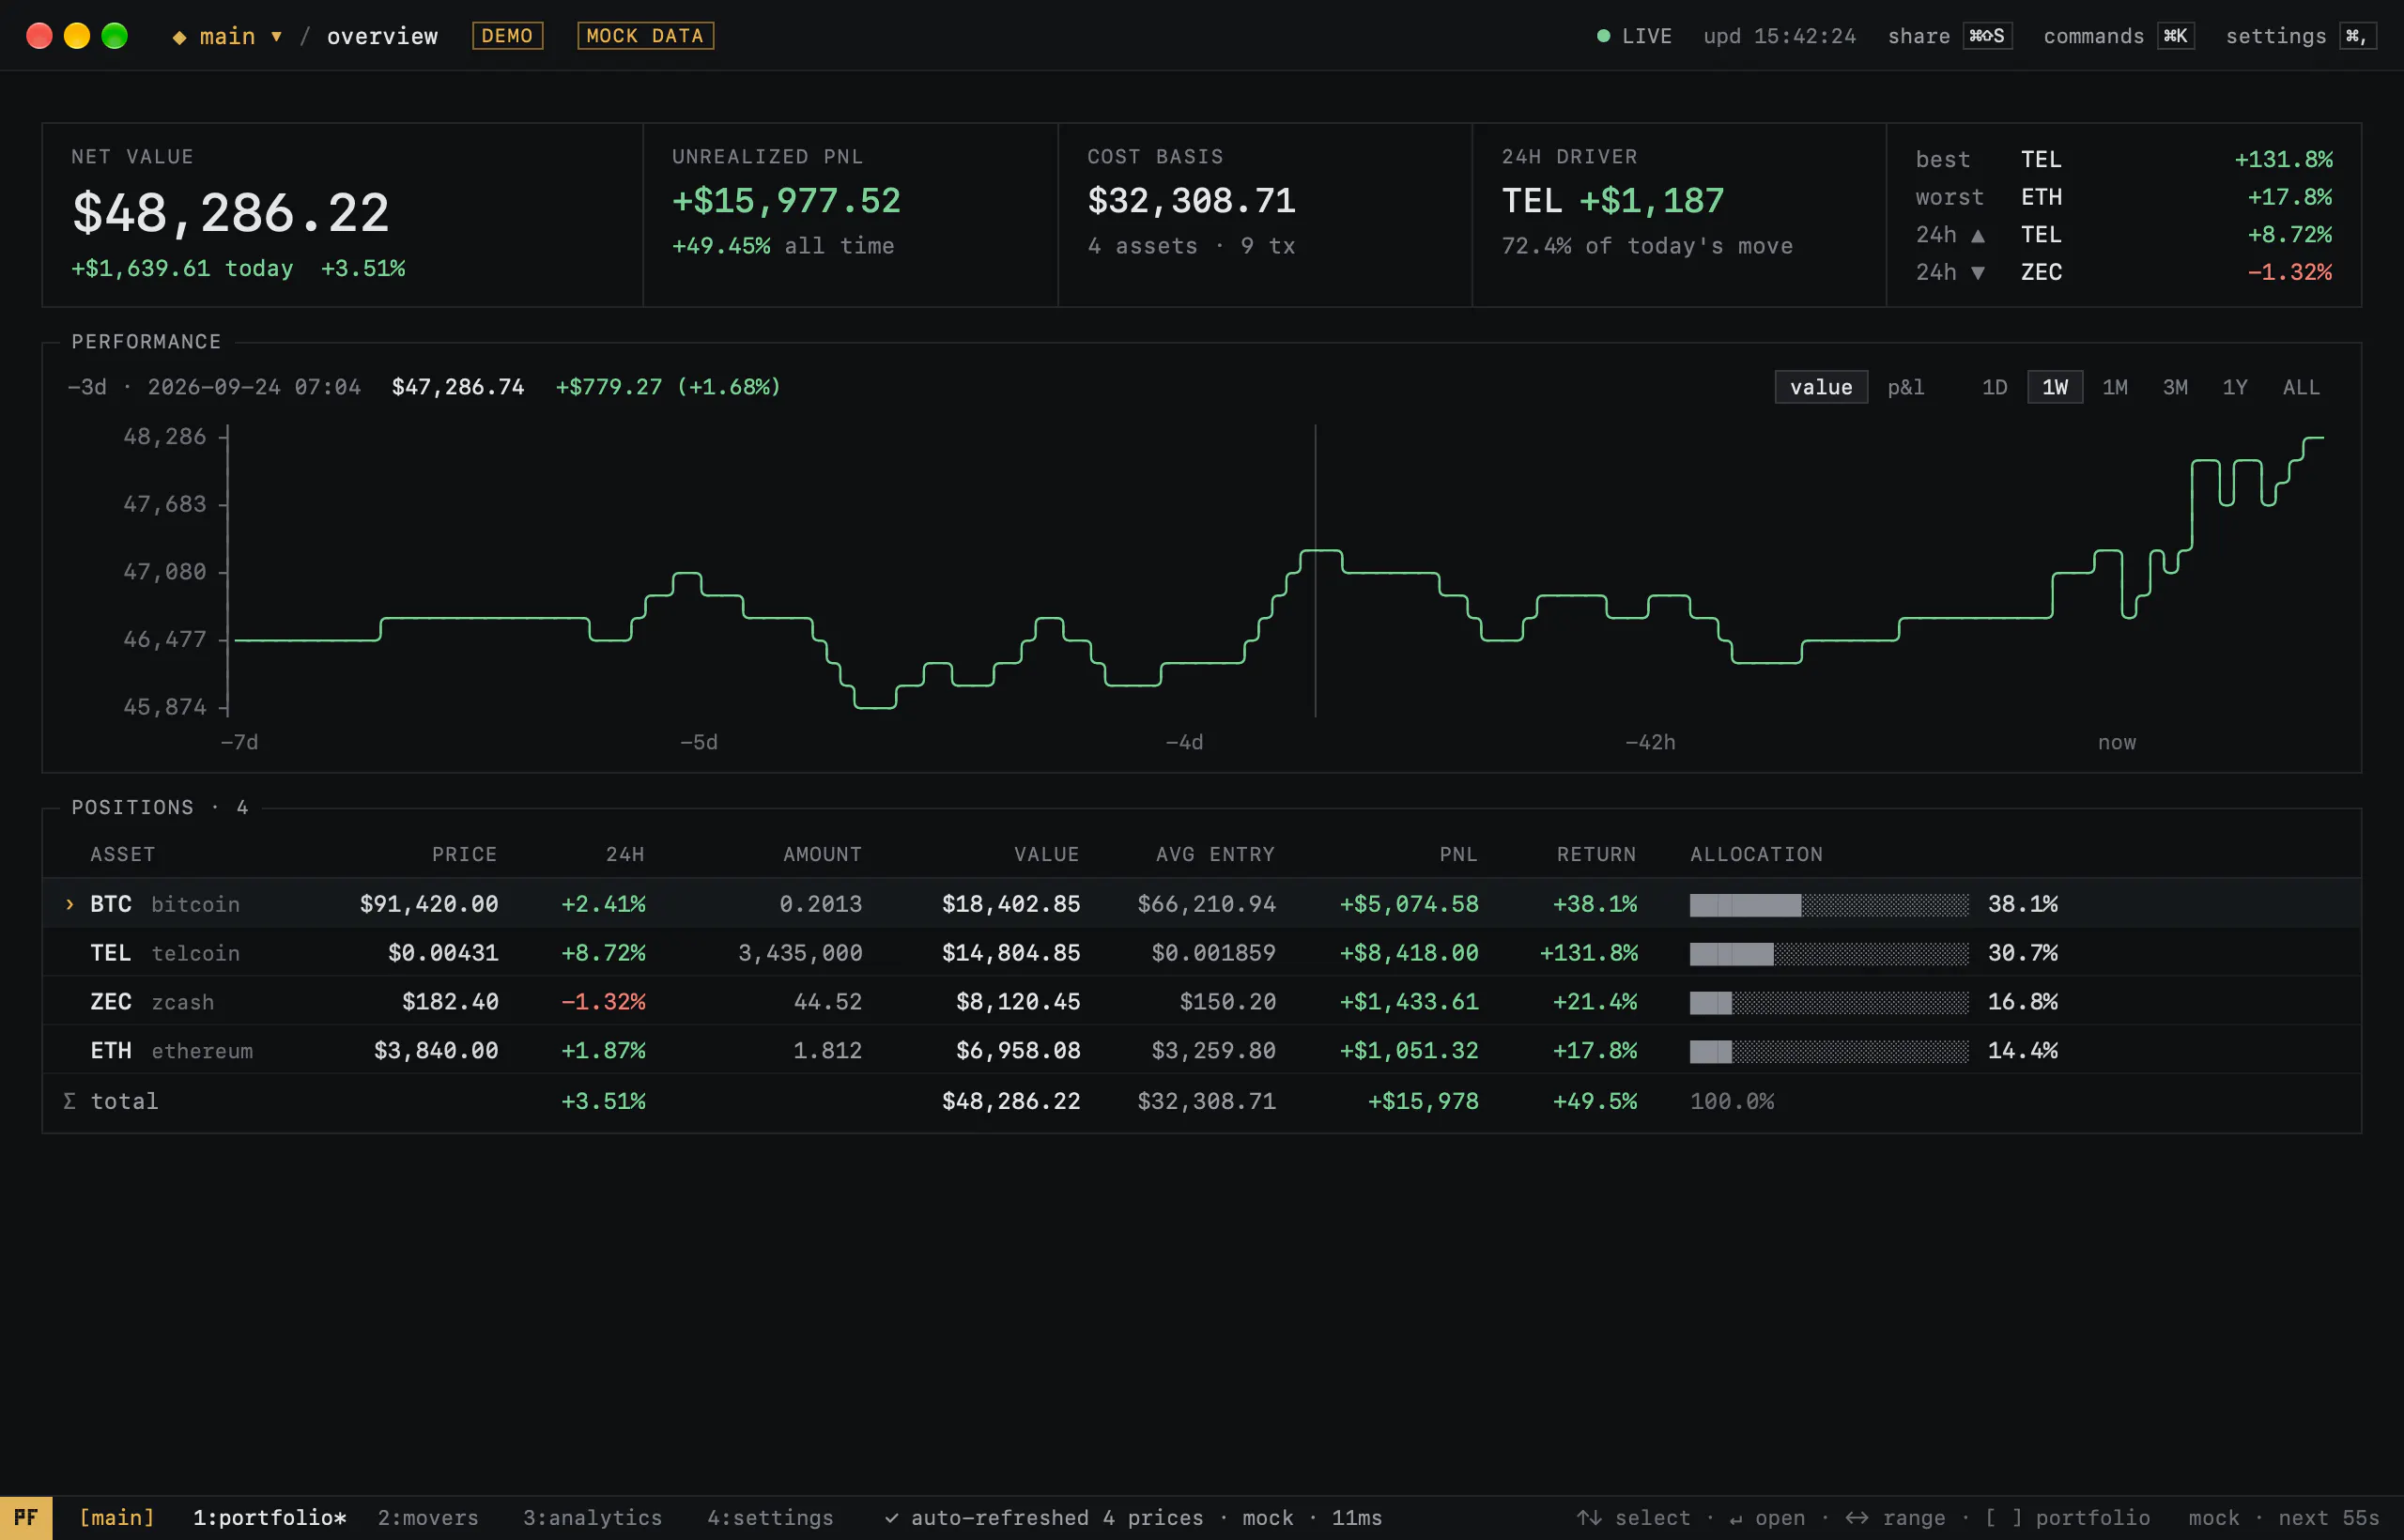Select the 1D chart range
Viewport: 2404px width, 1540px height.
click(1994, 387)
